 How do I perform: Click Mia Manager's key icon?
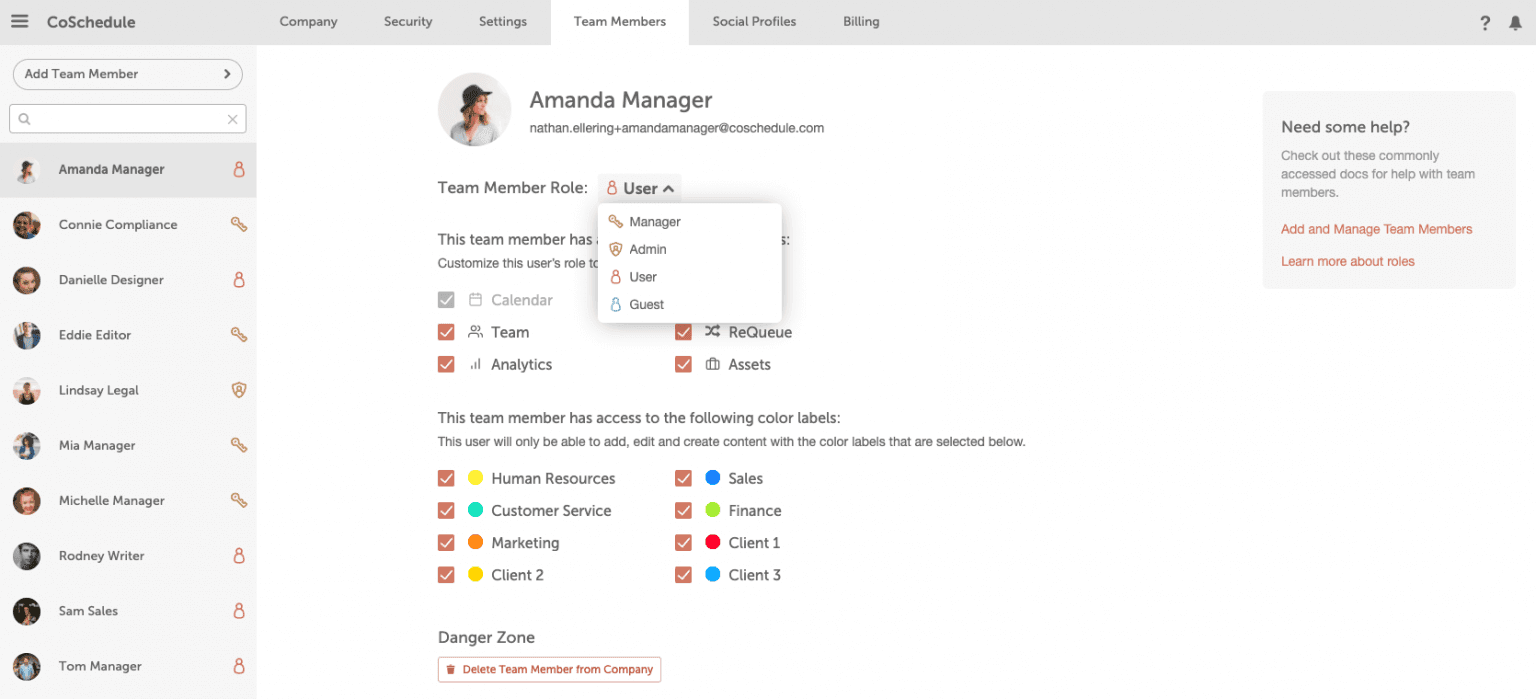click(x=239, y=445)
